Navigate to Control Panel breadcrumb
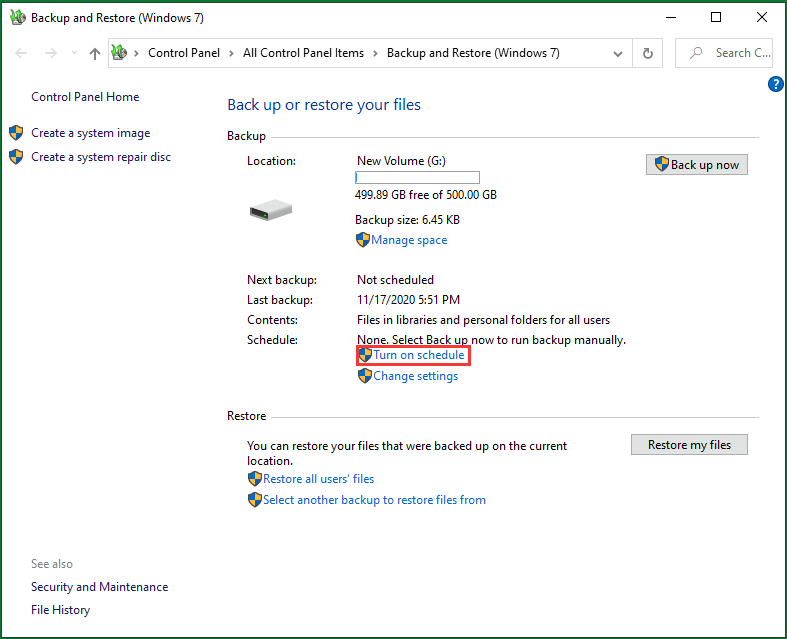The image size is (787, 639). pos(184,53)
